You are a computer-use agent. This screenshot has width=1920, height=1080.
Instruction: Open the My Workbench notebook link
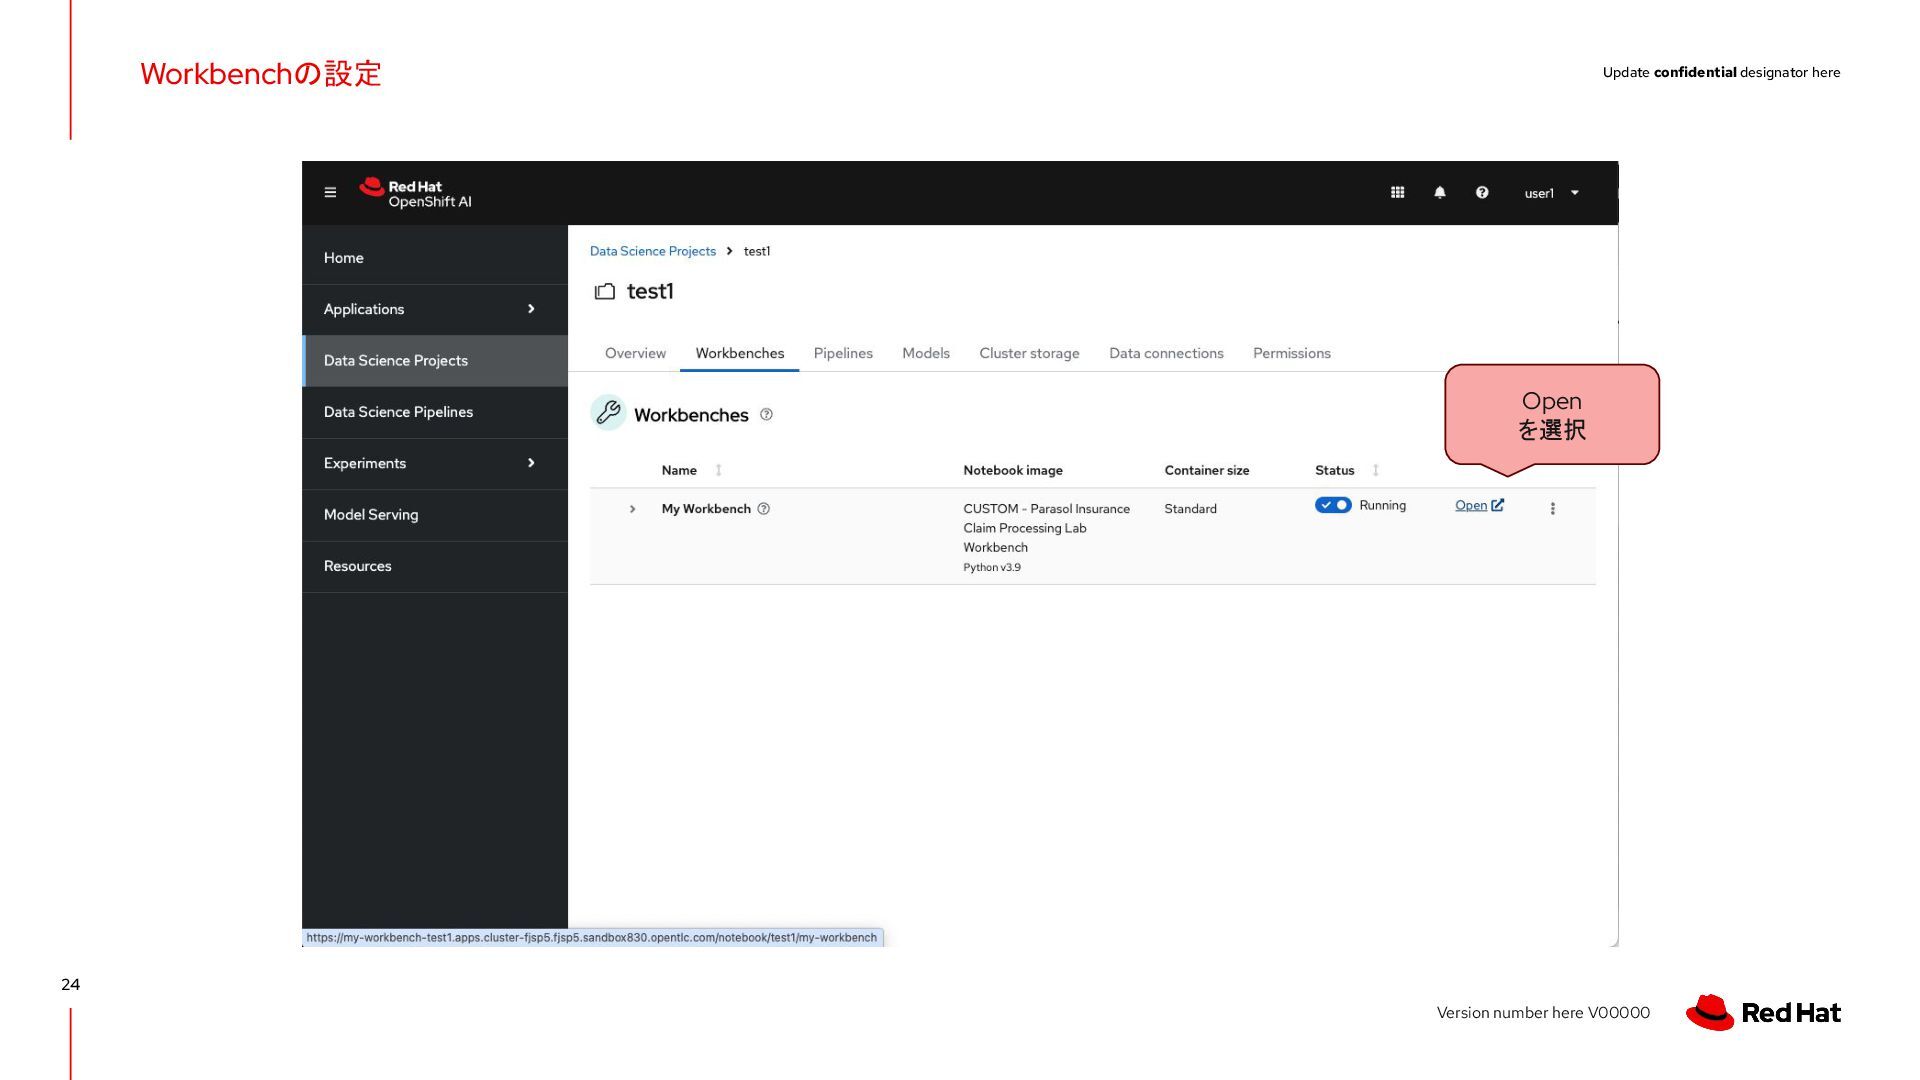click(1479, 505)
